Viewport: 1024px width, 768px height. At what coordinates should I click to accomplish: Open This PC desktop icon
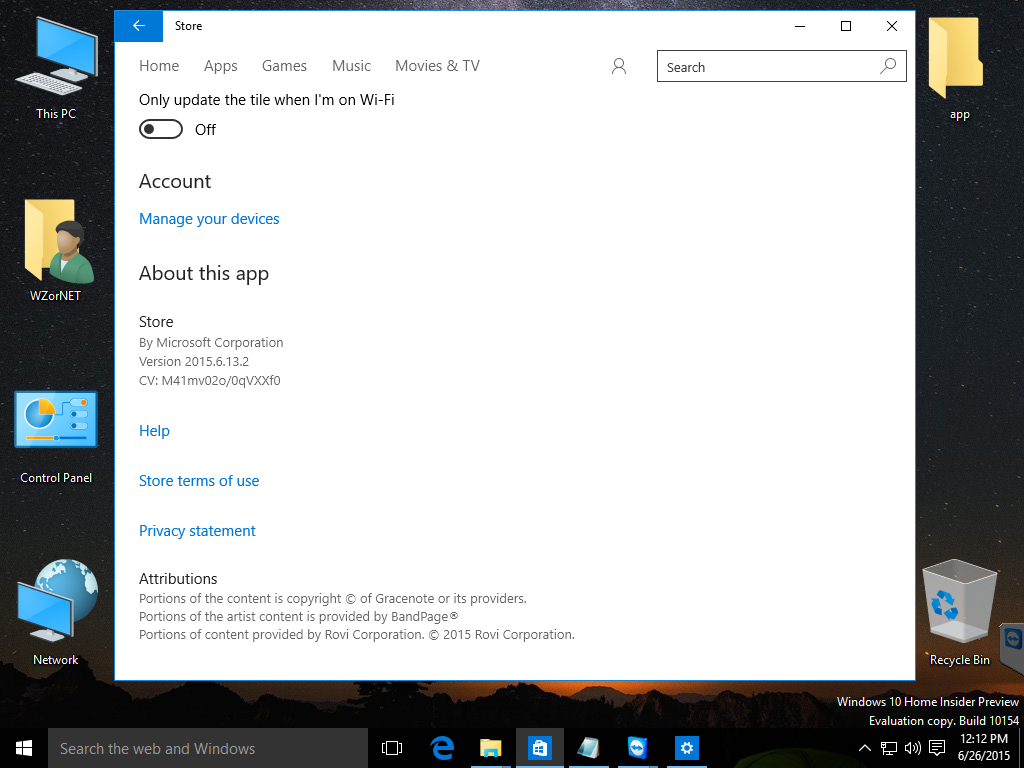[56, 69]
